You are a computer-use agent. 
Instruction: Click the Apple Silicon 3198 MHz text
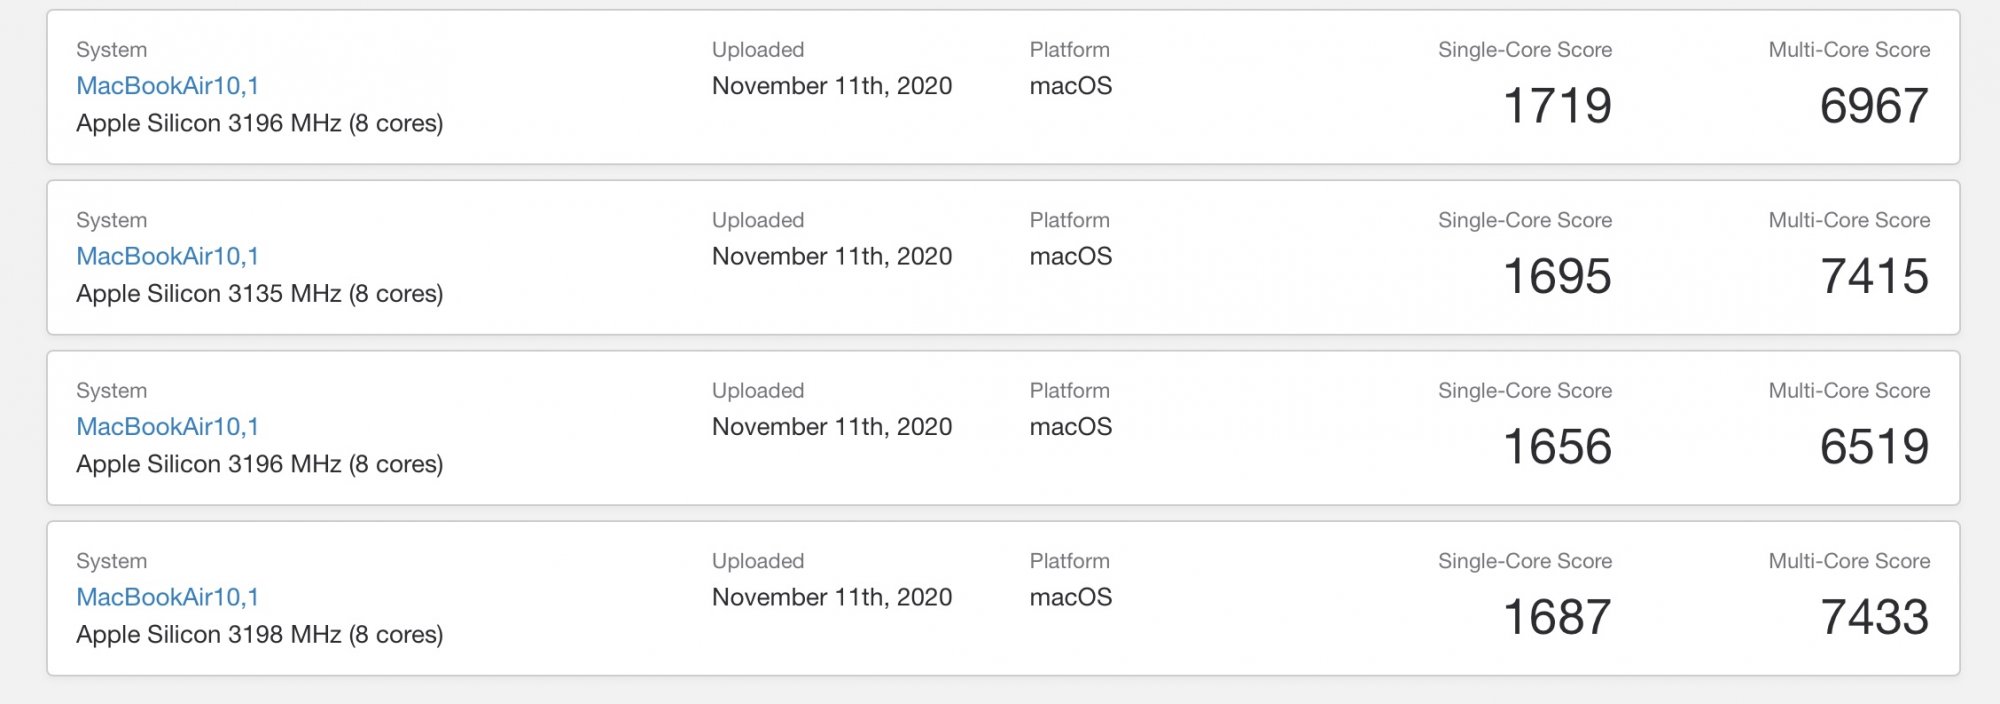pyautogui.click(x=259, y=635)
